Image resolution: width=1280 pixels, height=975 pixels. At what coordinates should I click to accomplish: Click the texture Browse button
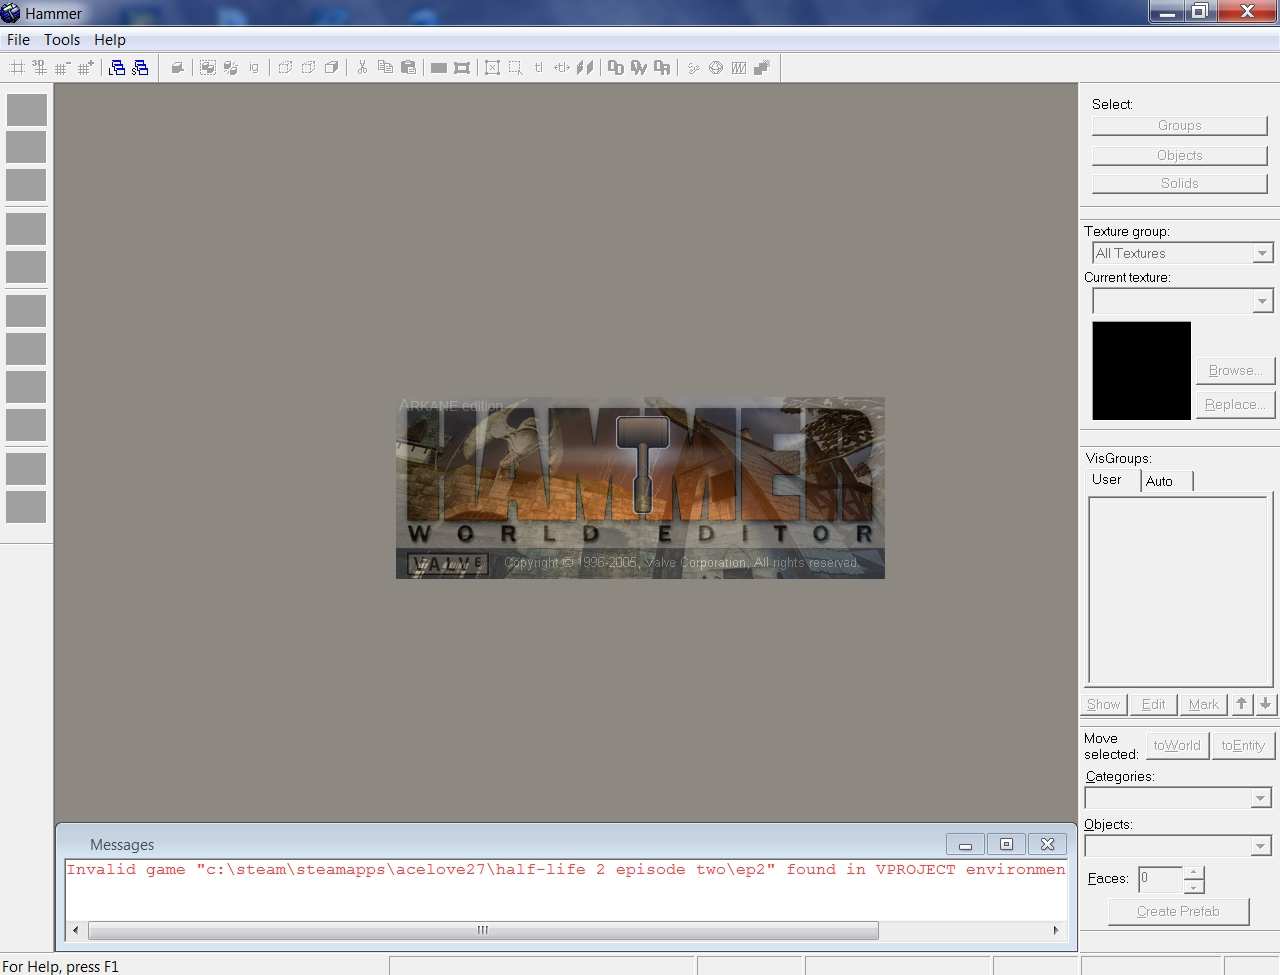[1236, 371]
